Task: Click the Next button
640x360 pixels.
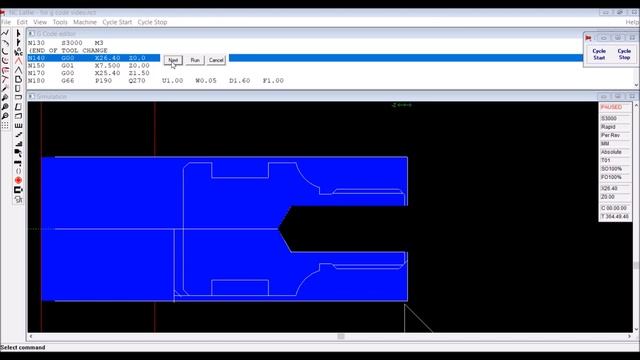Action: click(173, 60)
